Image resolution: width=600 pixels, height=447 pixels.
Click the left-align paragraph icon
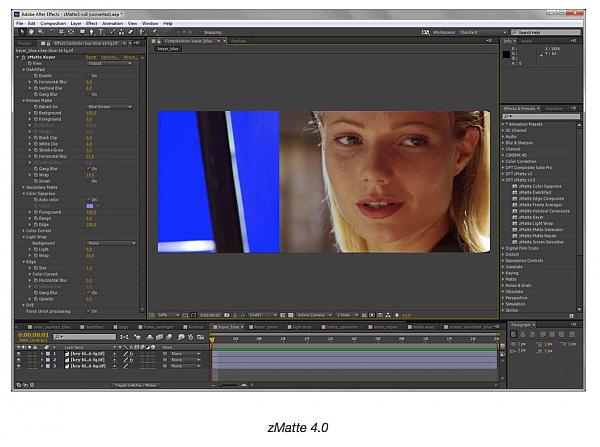tap(514, 334)
